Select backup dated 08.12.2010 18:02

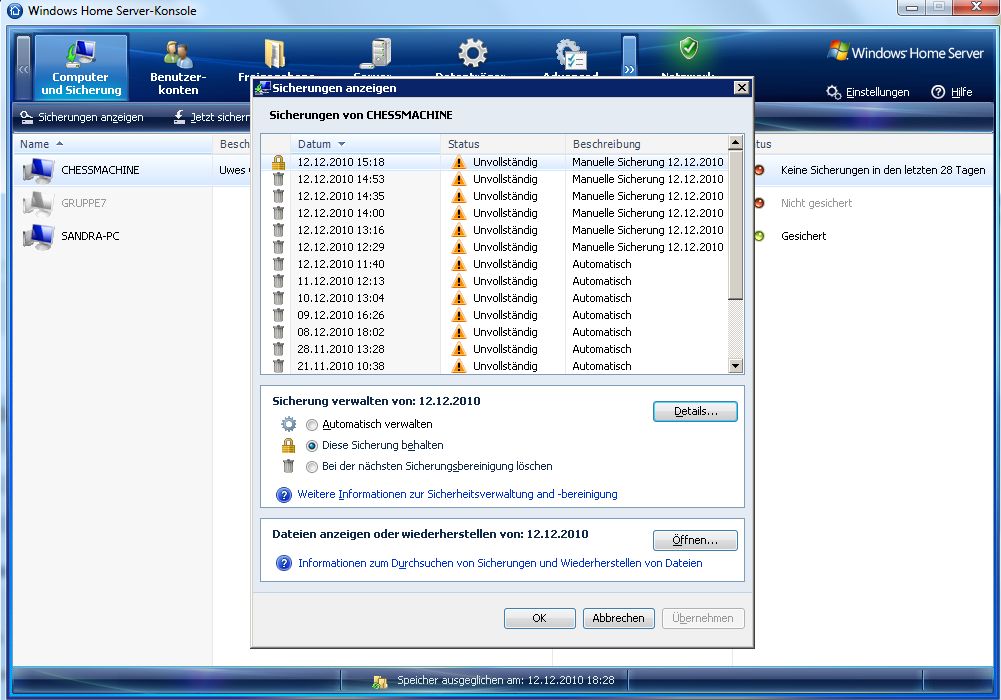click(x=495, y=332)
